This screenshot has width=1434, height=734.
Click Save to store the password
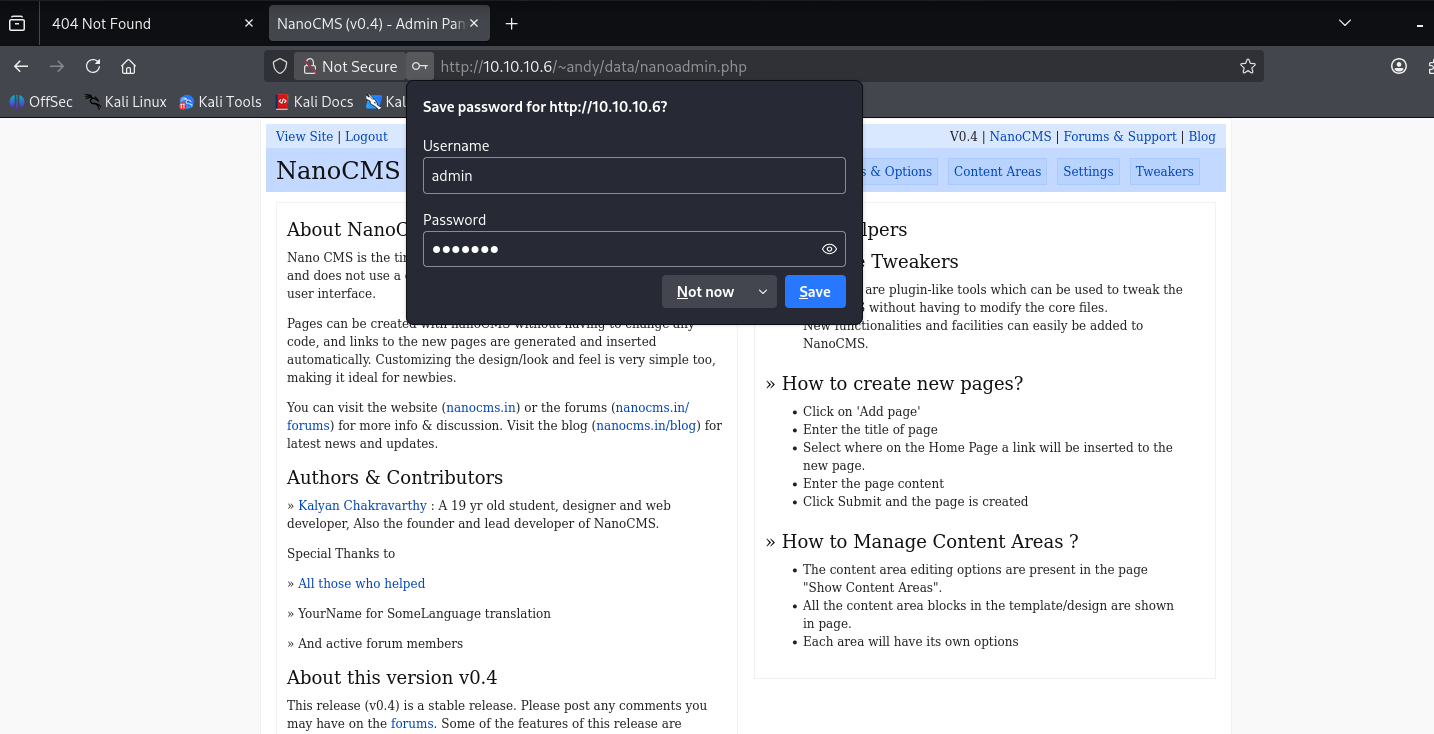(x=815, y=292)
